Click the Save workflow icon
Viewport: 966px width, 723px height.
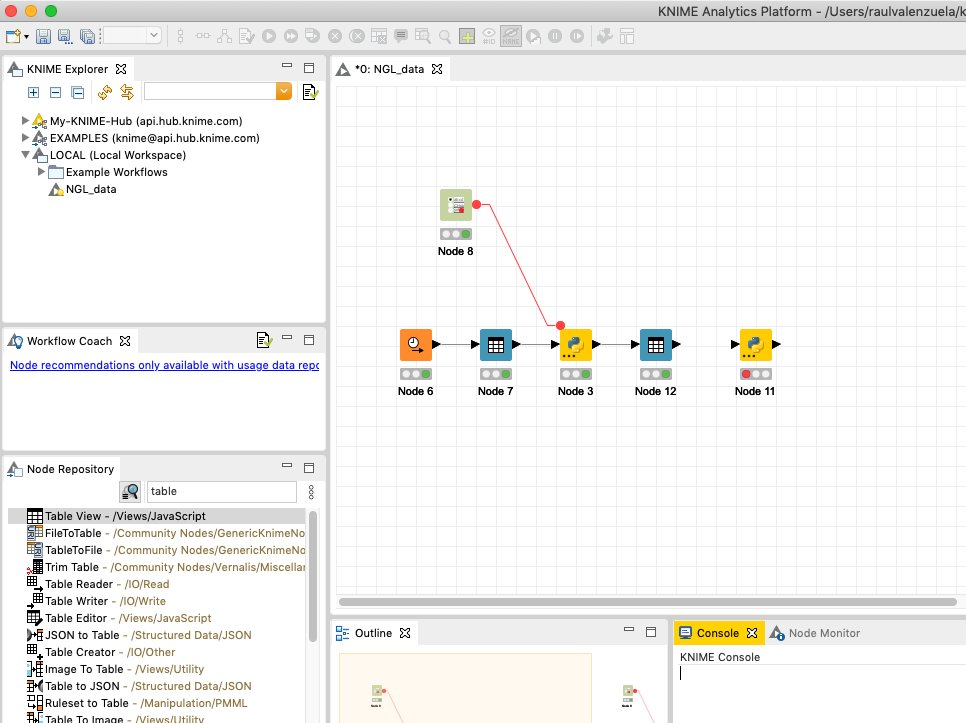[43, 36]
